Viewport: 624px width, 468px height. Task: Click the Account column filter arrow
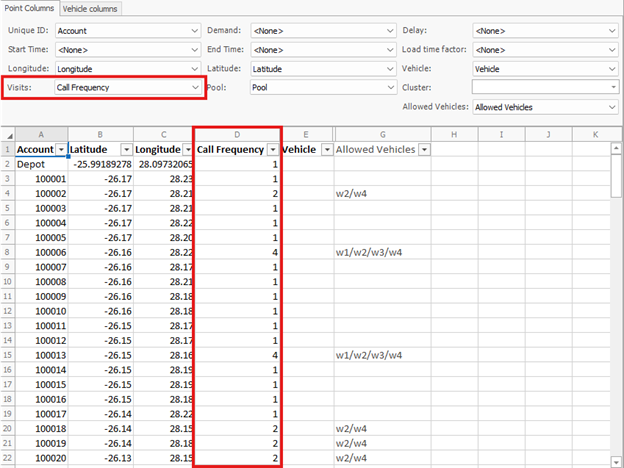pyautogui.click(x=61, y=149)
